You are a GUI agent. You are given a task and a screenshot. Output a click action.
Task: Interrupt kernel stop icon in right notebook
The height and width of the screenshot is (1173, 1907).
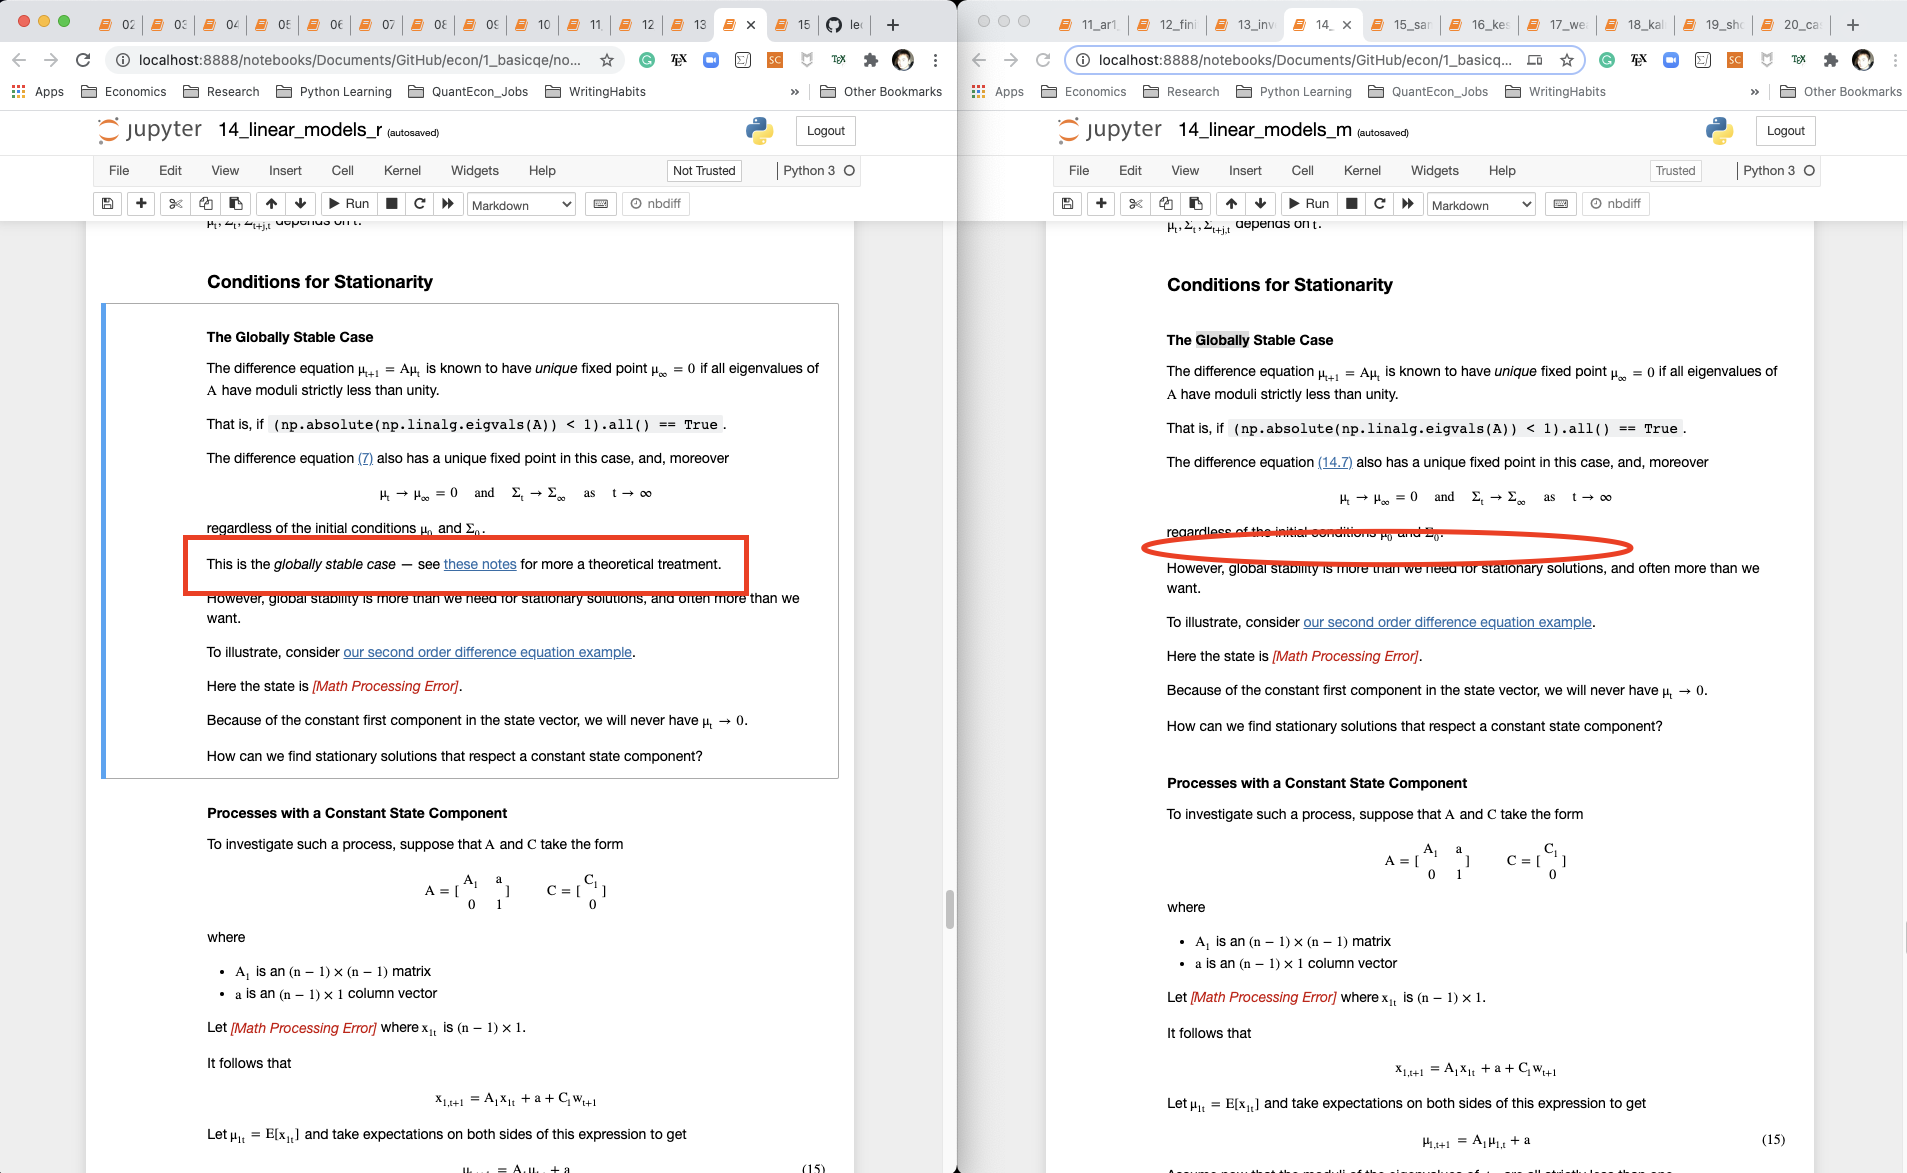point(1352,204)
